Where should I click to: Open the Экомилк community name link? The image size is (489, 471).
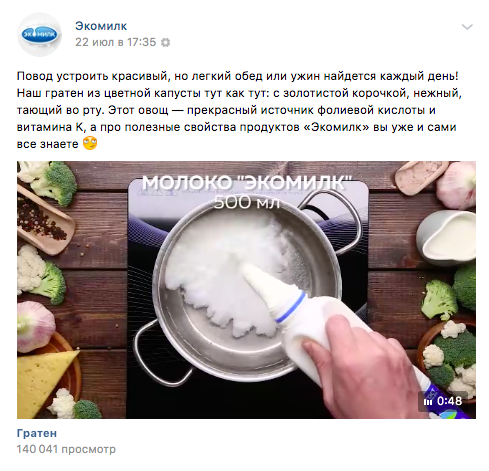click(x=101, y=26)
